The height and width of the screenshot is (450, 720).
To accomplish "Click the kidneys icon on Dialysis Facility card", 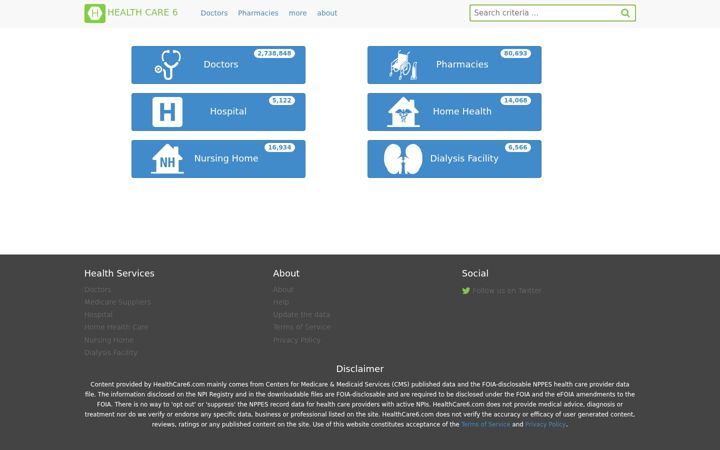I will (403, 159).
